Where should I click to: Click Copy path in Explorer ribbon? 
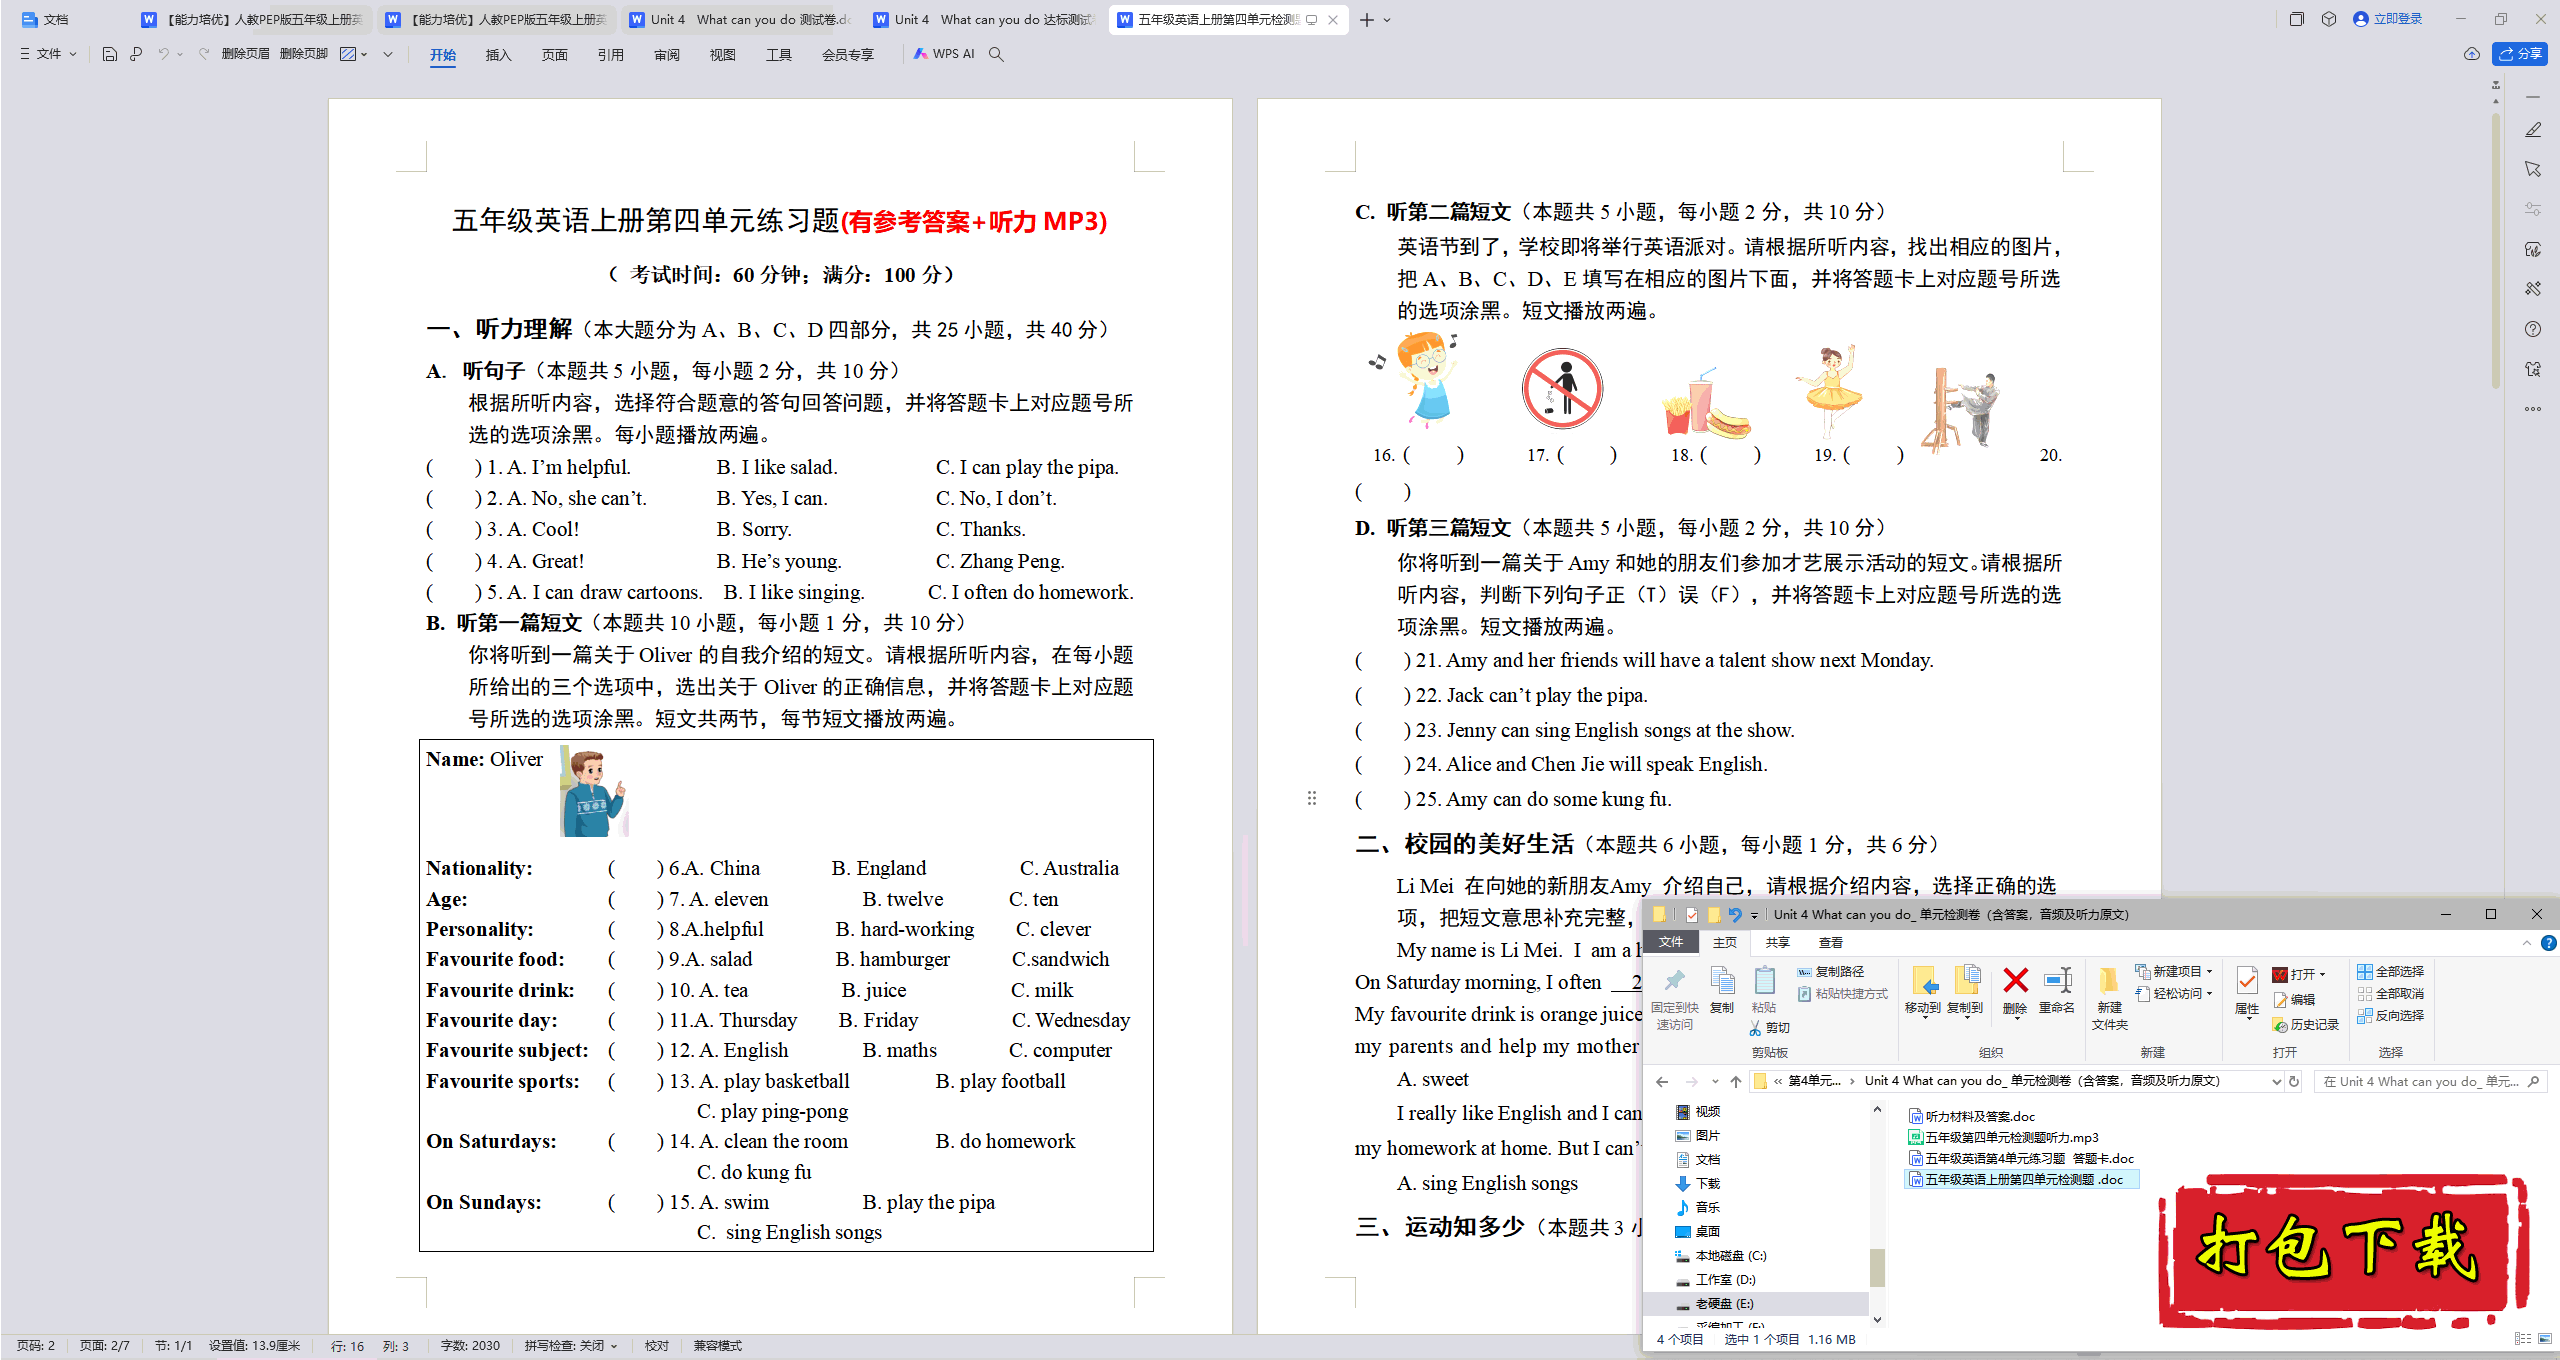[1831, 972]
